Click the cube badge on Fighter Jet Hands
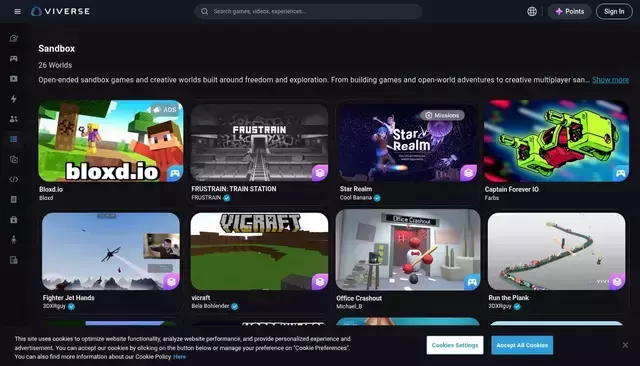Screen dimensions: 640x366 pyautogui.click(x=171, y=282)
